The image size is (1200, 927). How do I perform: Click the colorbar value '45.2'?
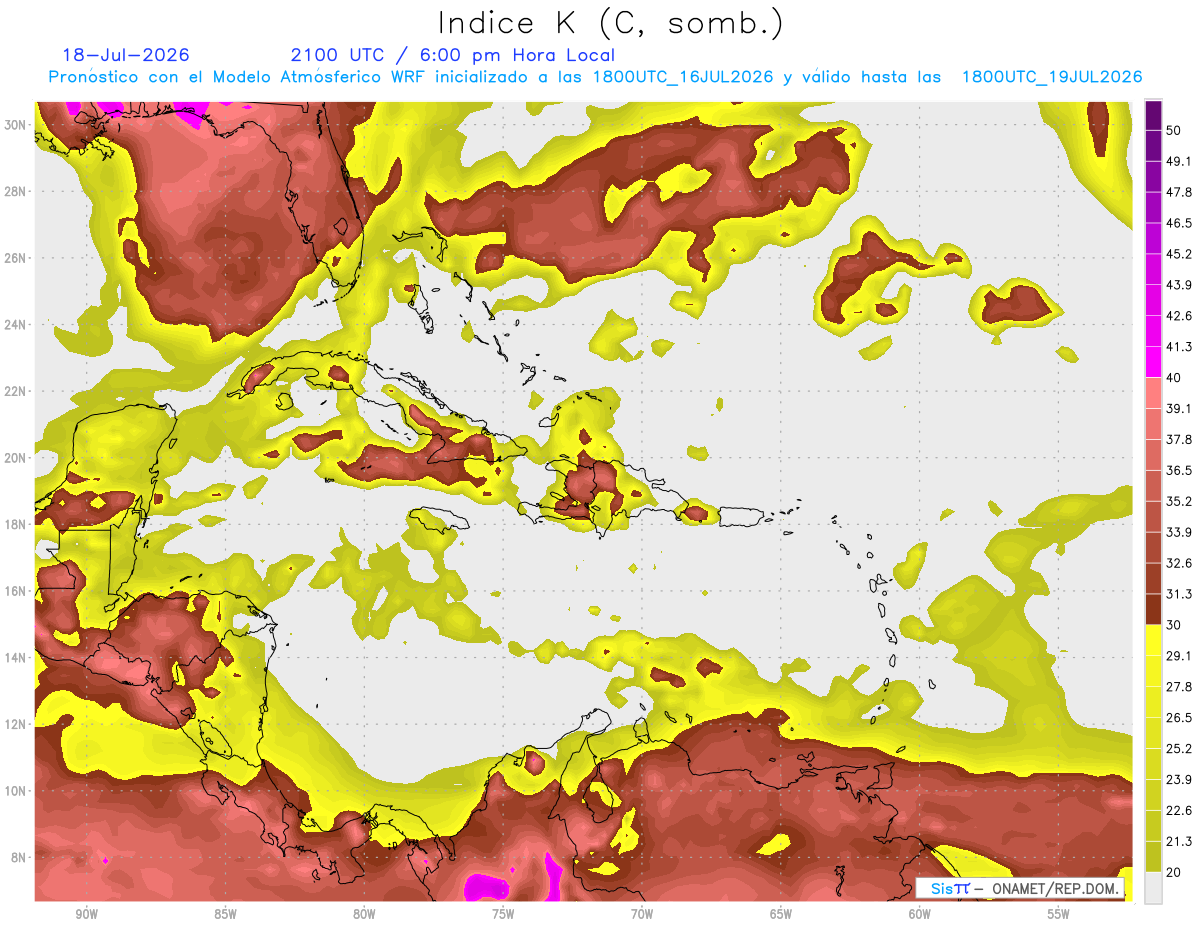(1179, 253)
